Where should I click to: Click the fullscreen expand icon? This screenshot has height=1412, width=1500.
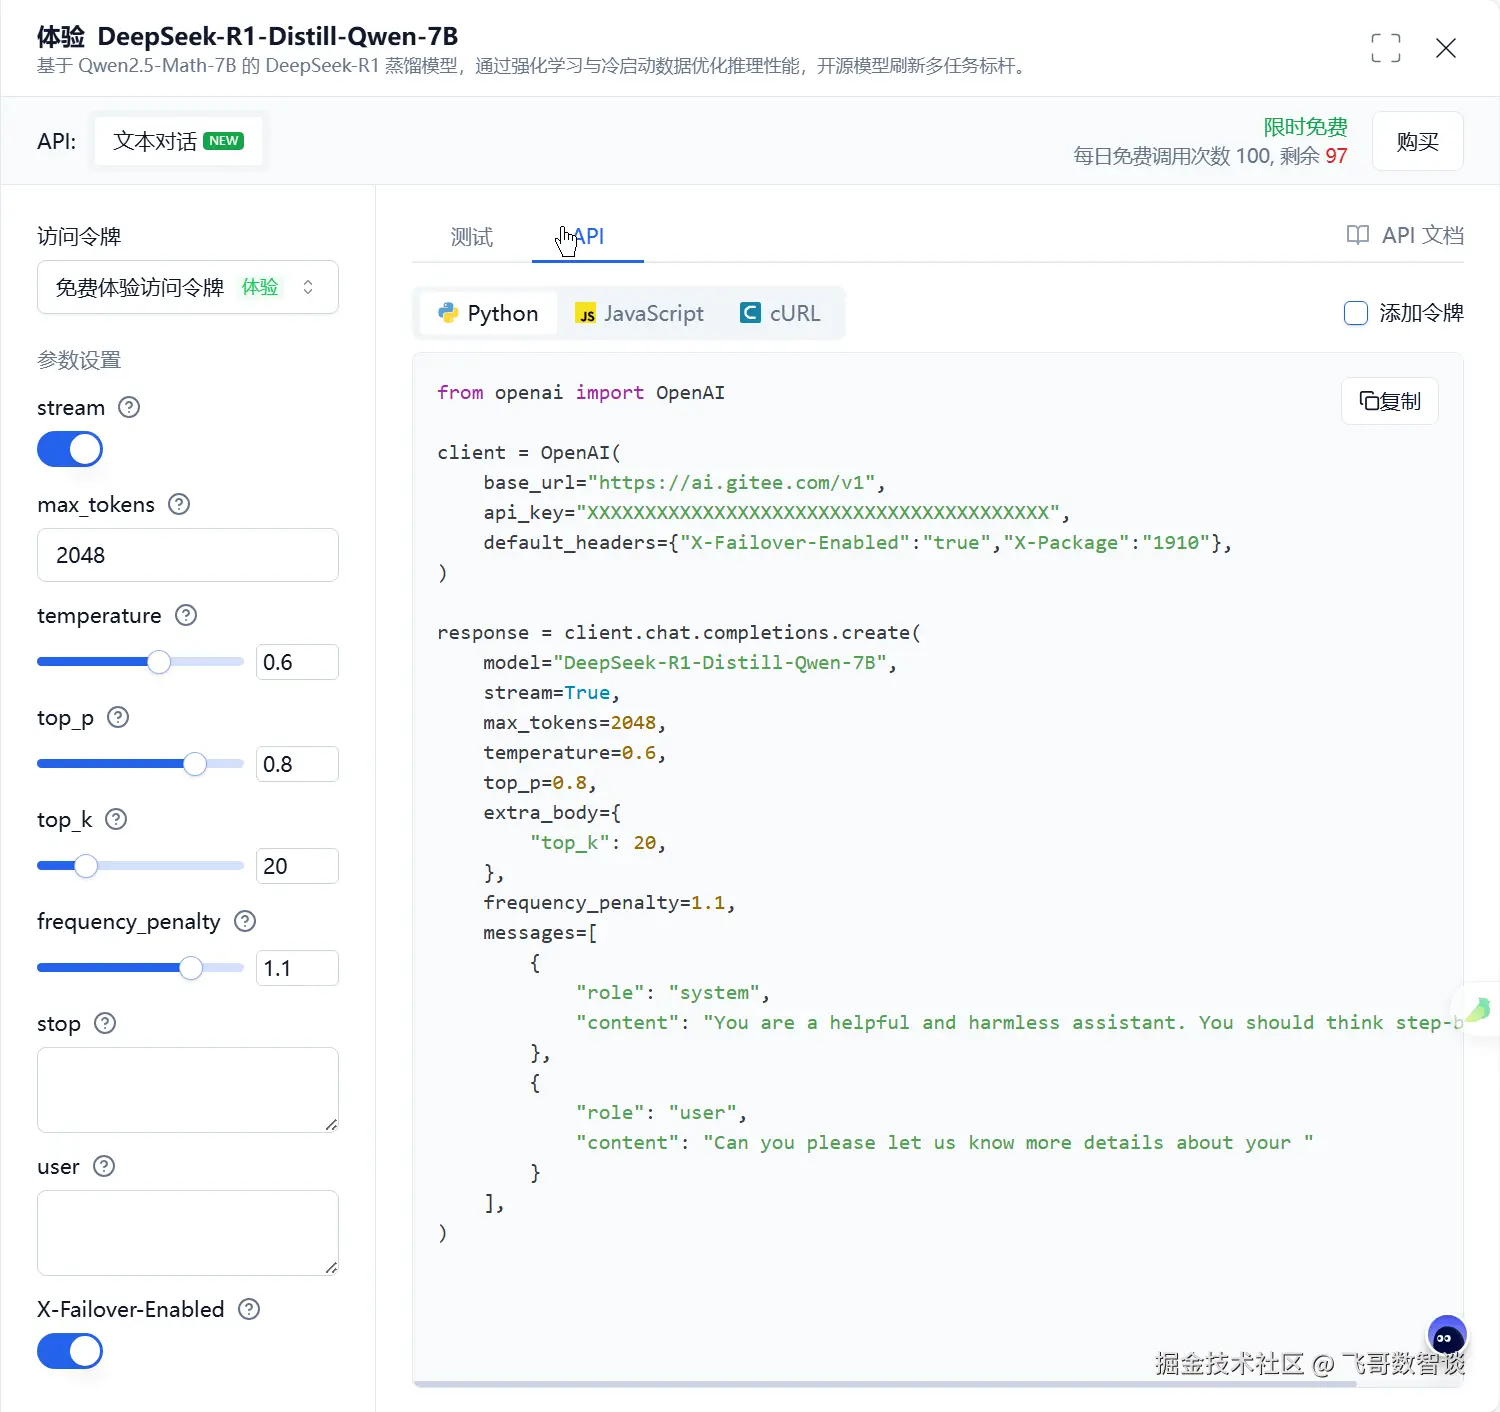(x=1385, y=48)
